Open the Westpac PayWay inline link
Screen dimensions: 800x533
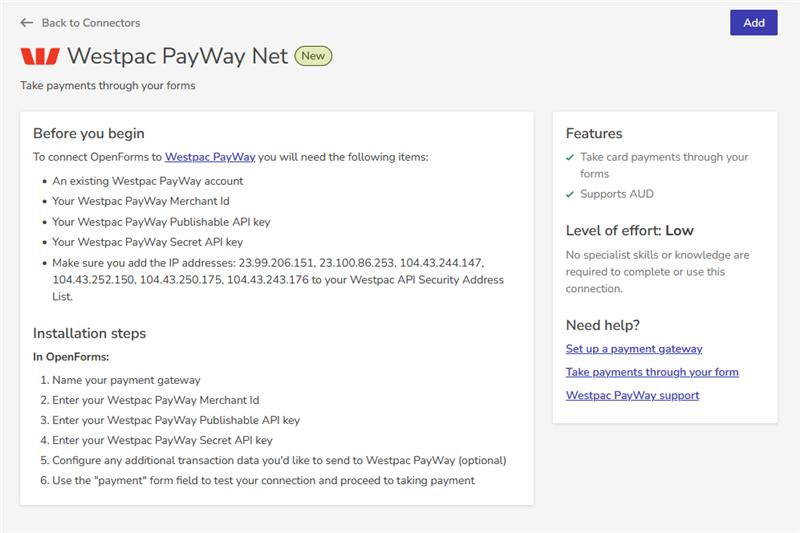210,157
